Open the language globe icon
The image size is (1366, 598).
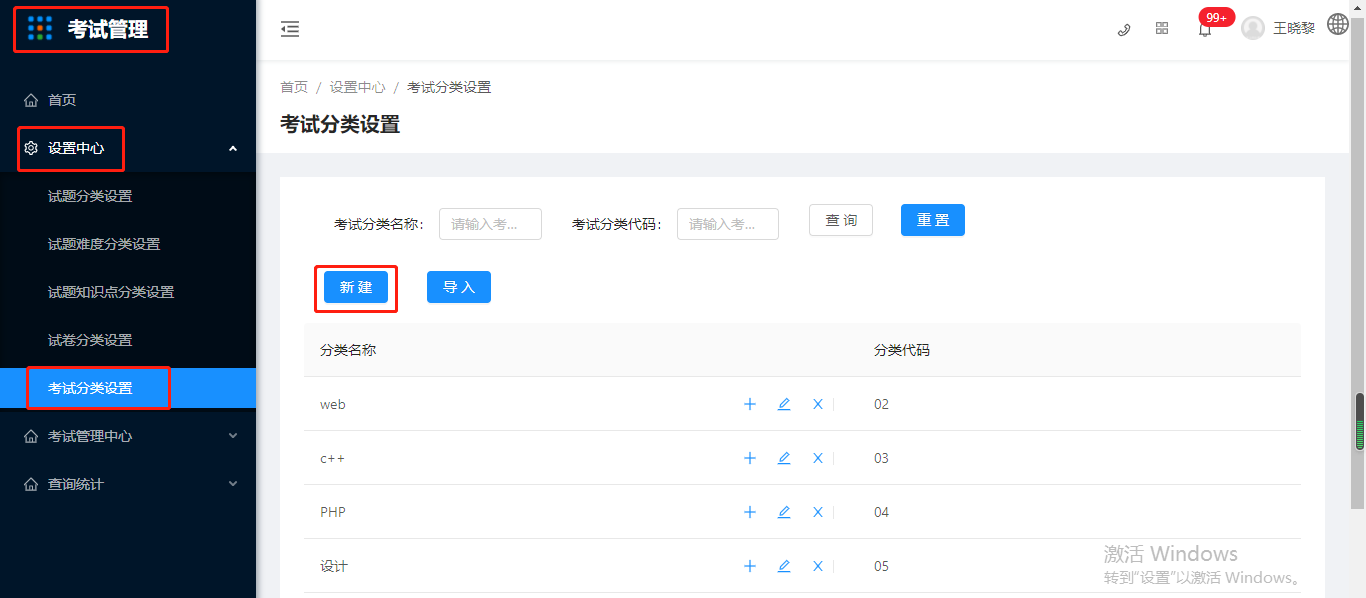[1338, 24]
